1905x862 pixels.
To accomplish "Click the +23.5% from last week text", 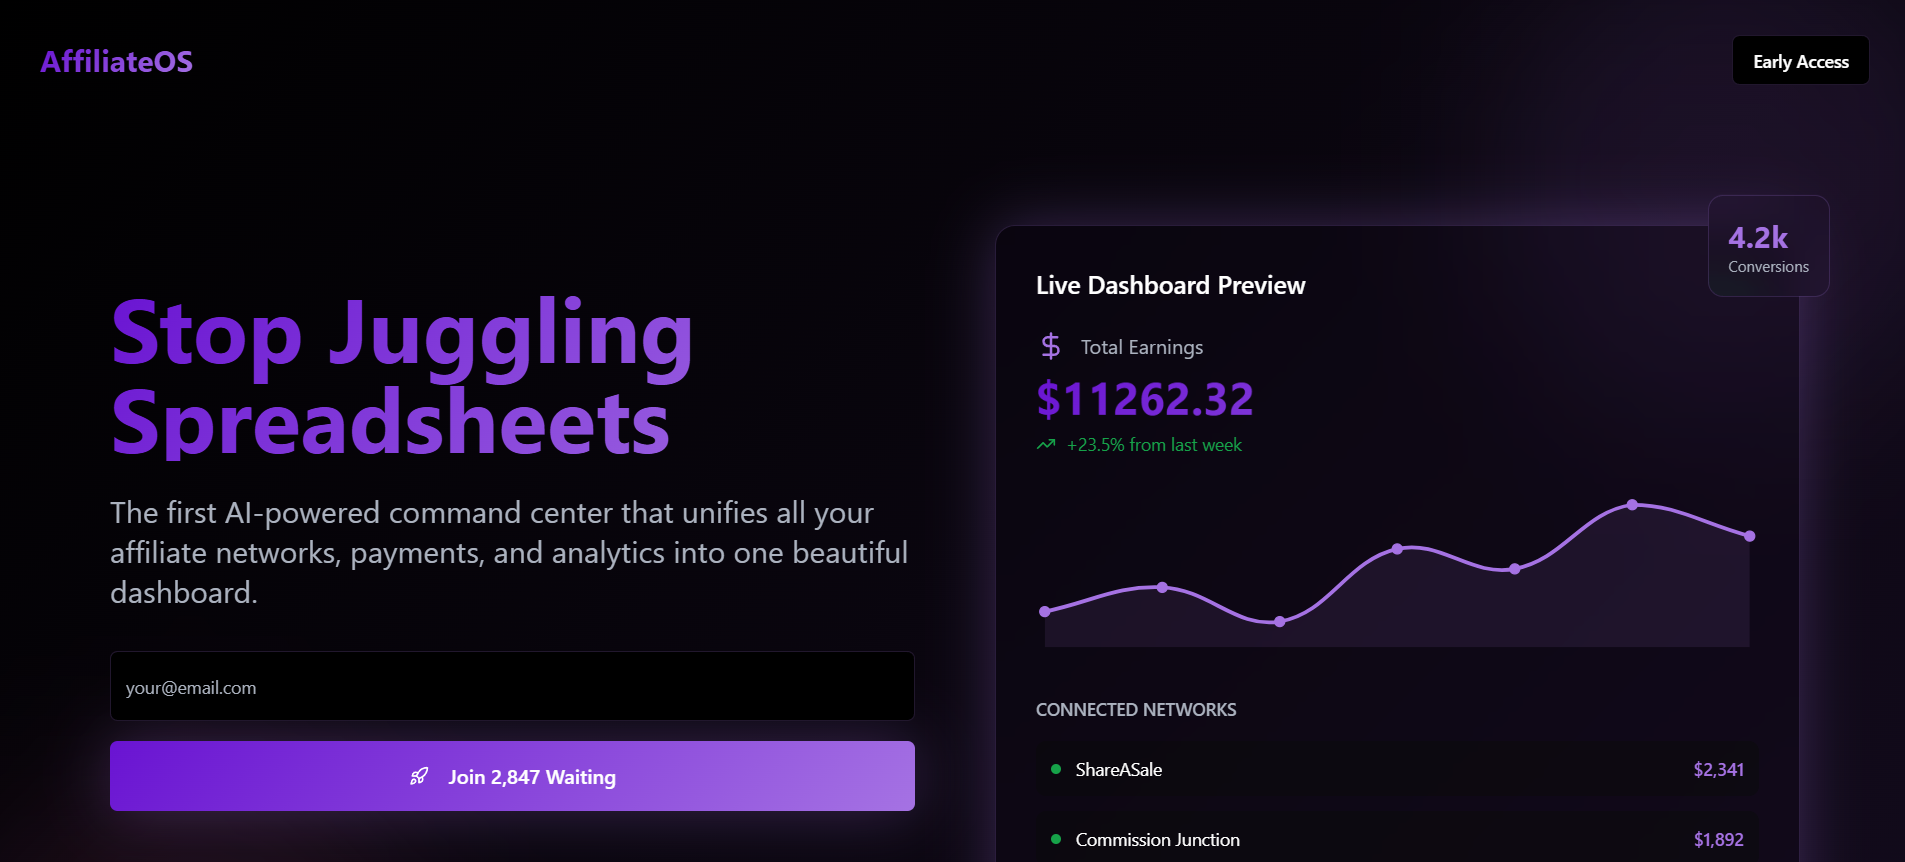I will 1154,445.
